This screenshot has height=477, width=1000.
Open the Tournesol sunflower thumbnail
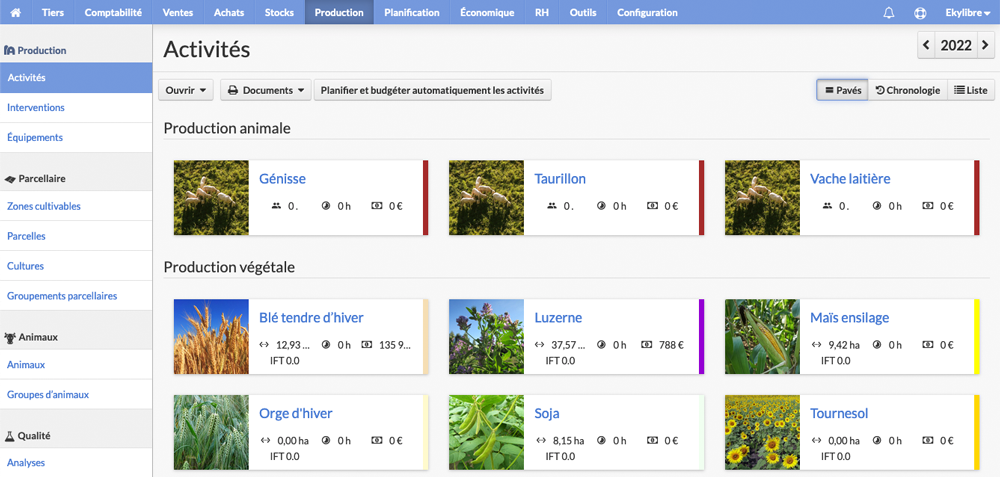click(x=762, y=432)
